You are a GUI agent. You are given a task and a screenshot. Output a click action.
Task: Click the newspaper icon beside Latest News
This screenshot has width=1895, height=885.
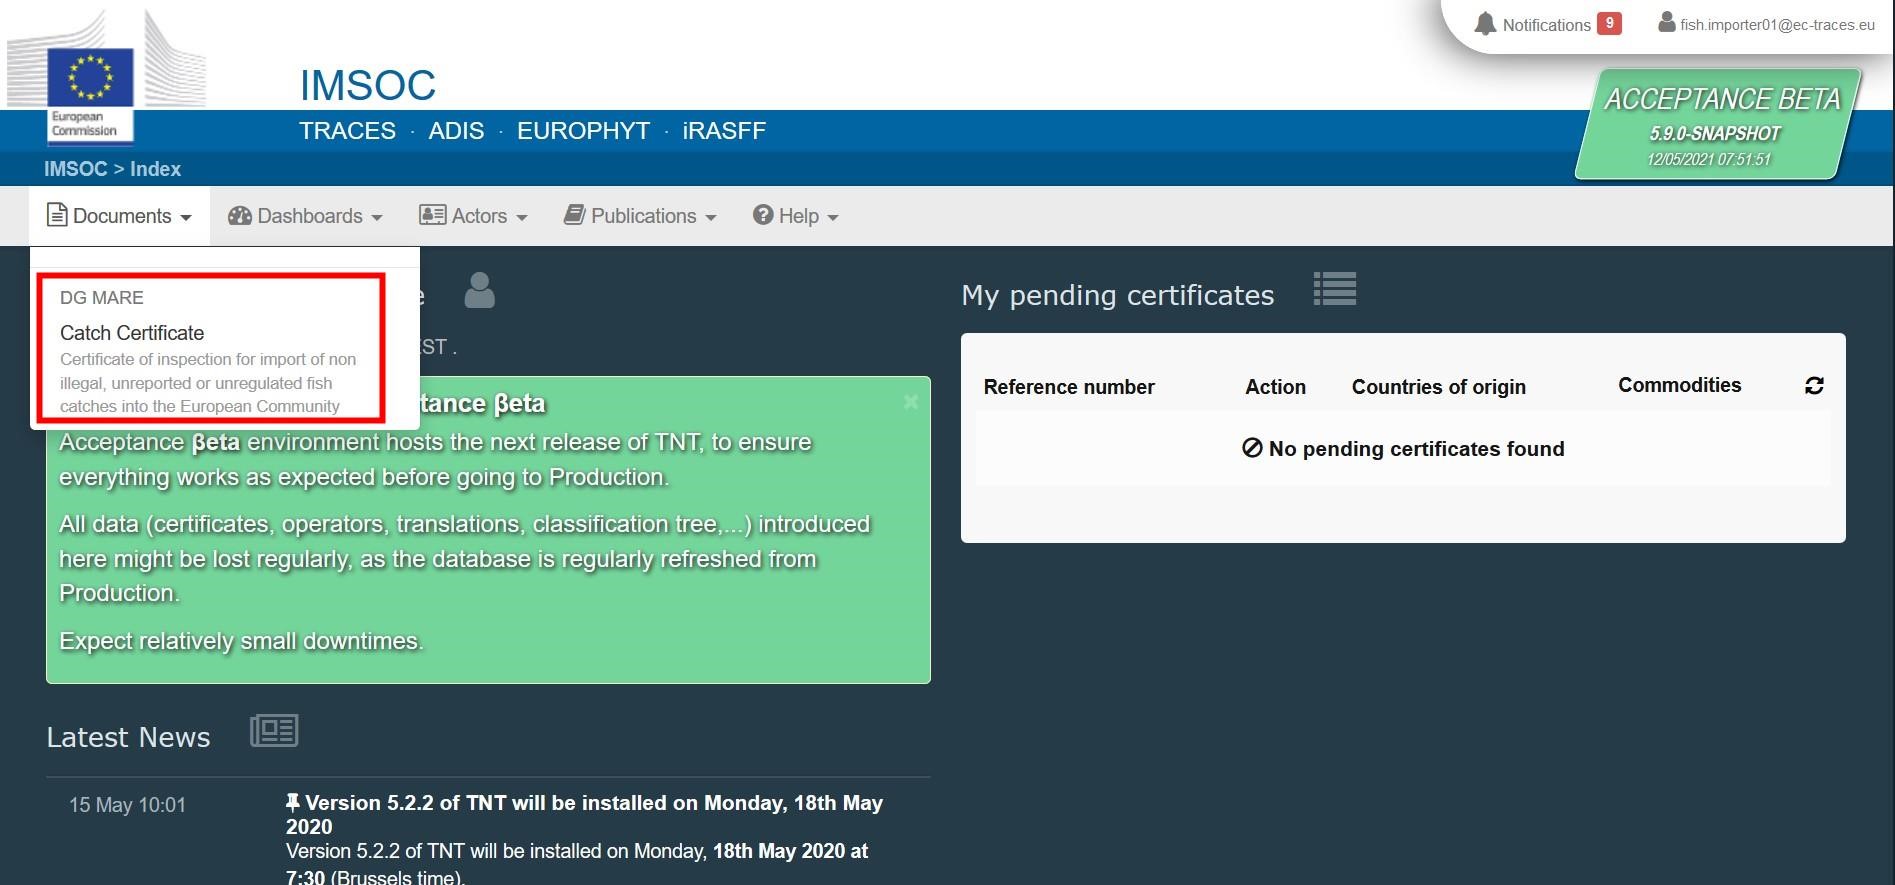click(x=274, y=731)
